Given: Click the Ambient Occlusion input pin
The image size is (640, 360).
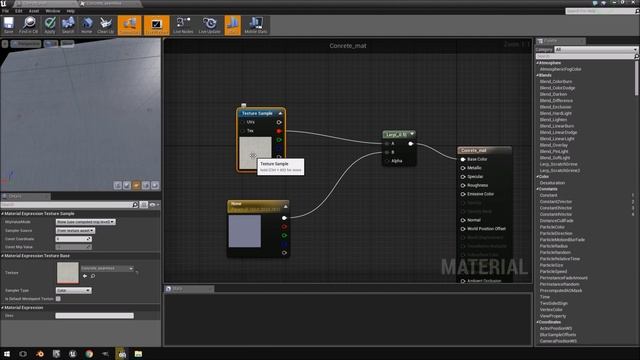Looking at the screenshot, I should point(463,281).
